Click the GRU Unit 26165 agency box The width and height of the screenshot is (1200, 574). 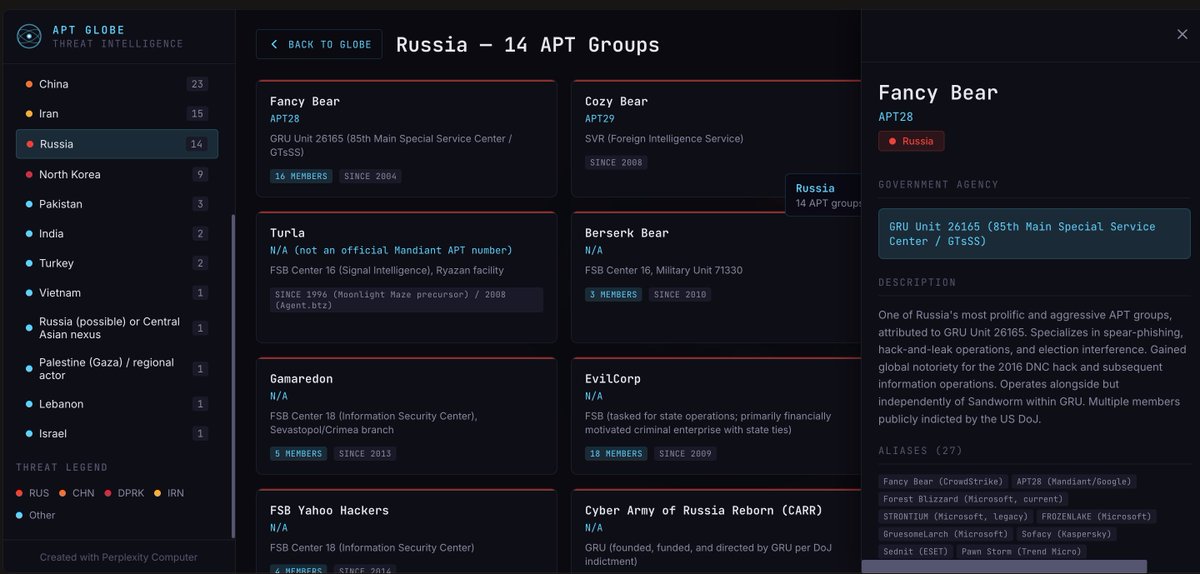[1034, 234]
